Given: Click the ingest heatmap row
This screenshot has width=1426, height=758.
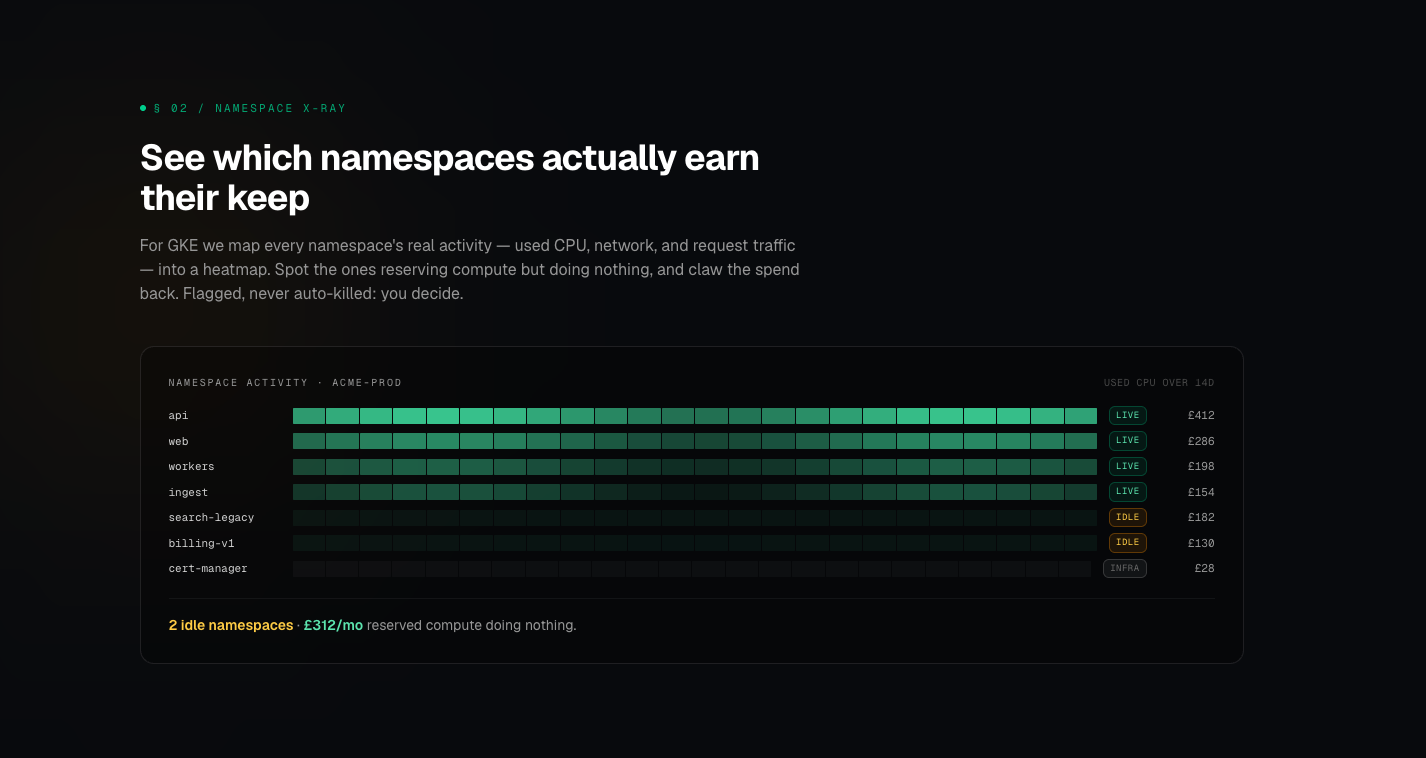Looking at the screenshot, I should point(695,492).
